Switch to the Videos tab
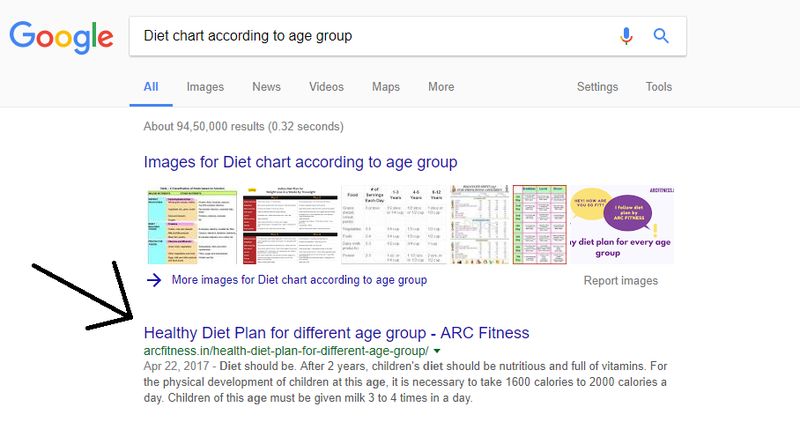800x422 pixels. point(327,87)
